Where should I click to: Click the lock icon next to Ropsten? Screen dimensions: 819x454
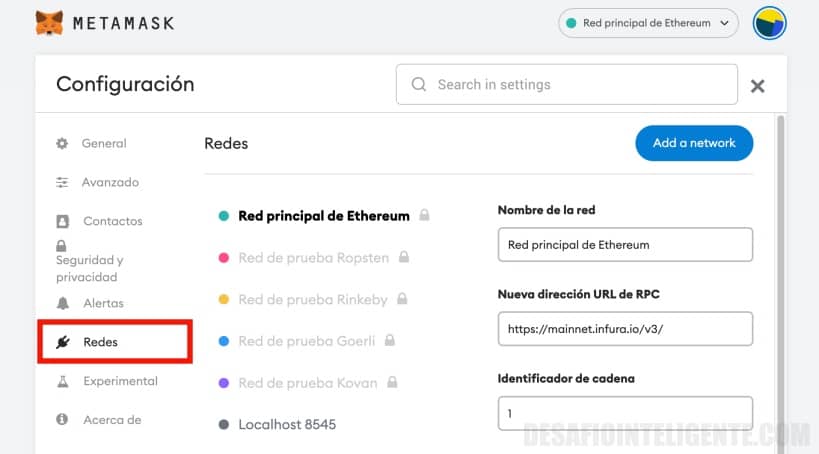point(404,257)
